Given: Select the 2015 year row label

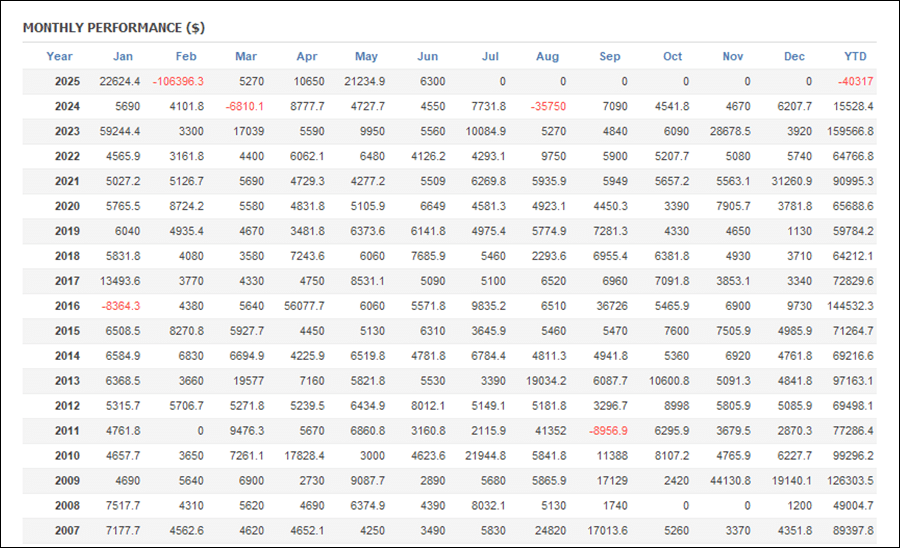Looking at the screenshot, I should pos(67,331).
